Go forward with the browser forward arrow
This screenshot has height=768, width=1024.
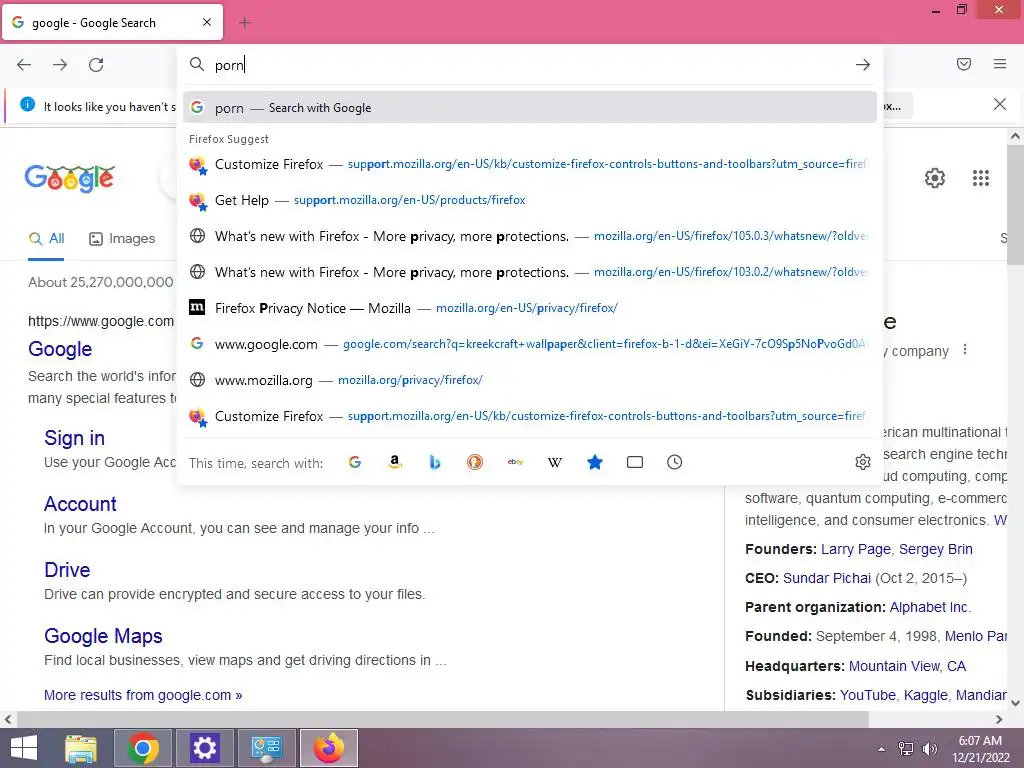pos(60,65)
